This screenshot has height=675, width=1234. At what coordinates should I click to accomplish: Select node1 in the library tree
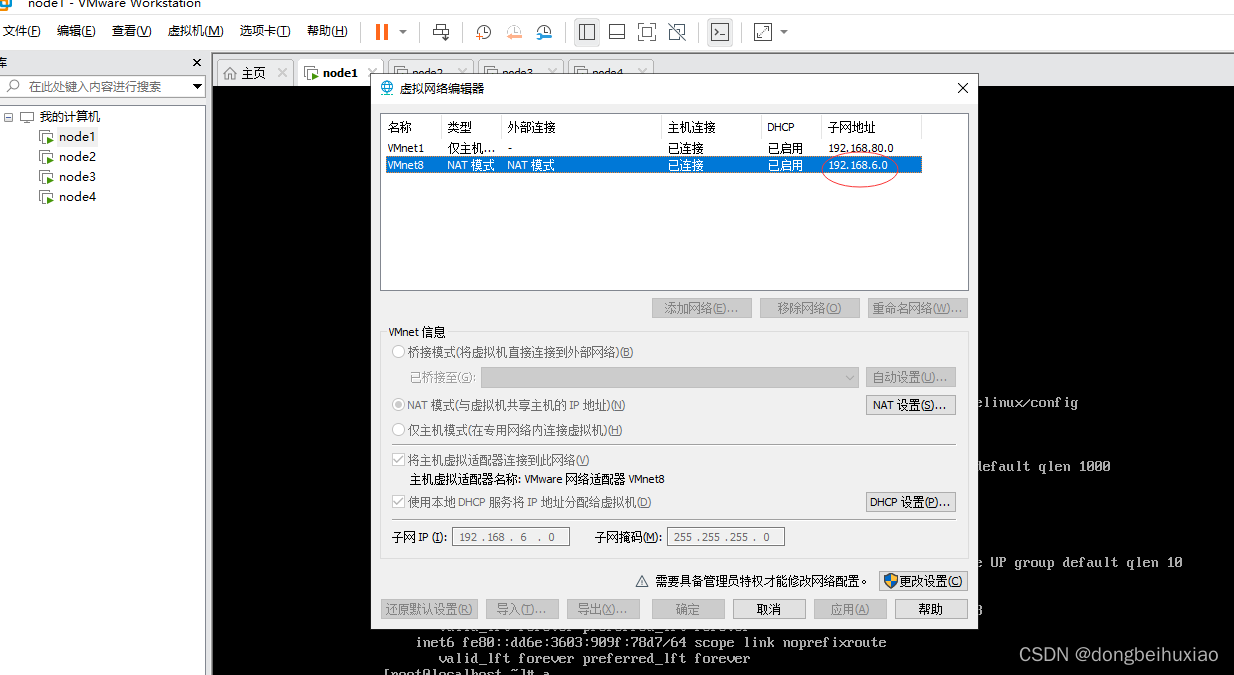click(x=77, y=137)
